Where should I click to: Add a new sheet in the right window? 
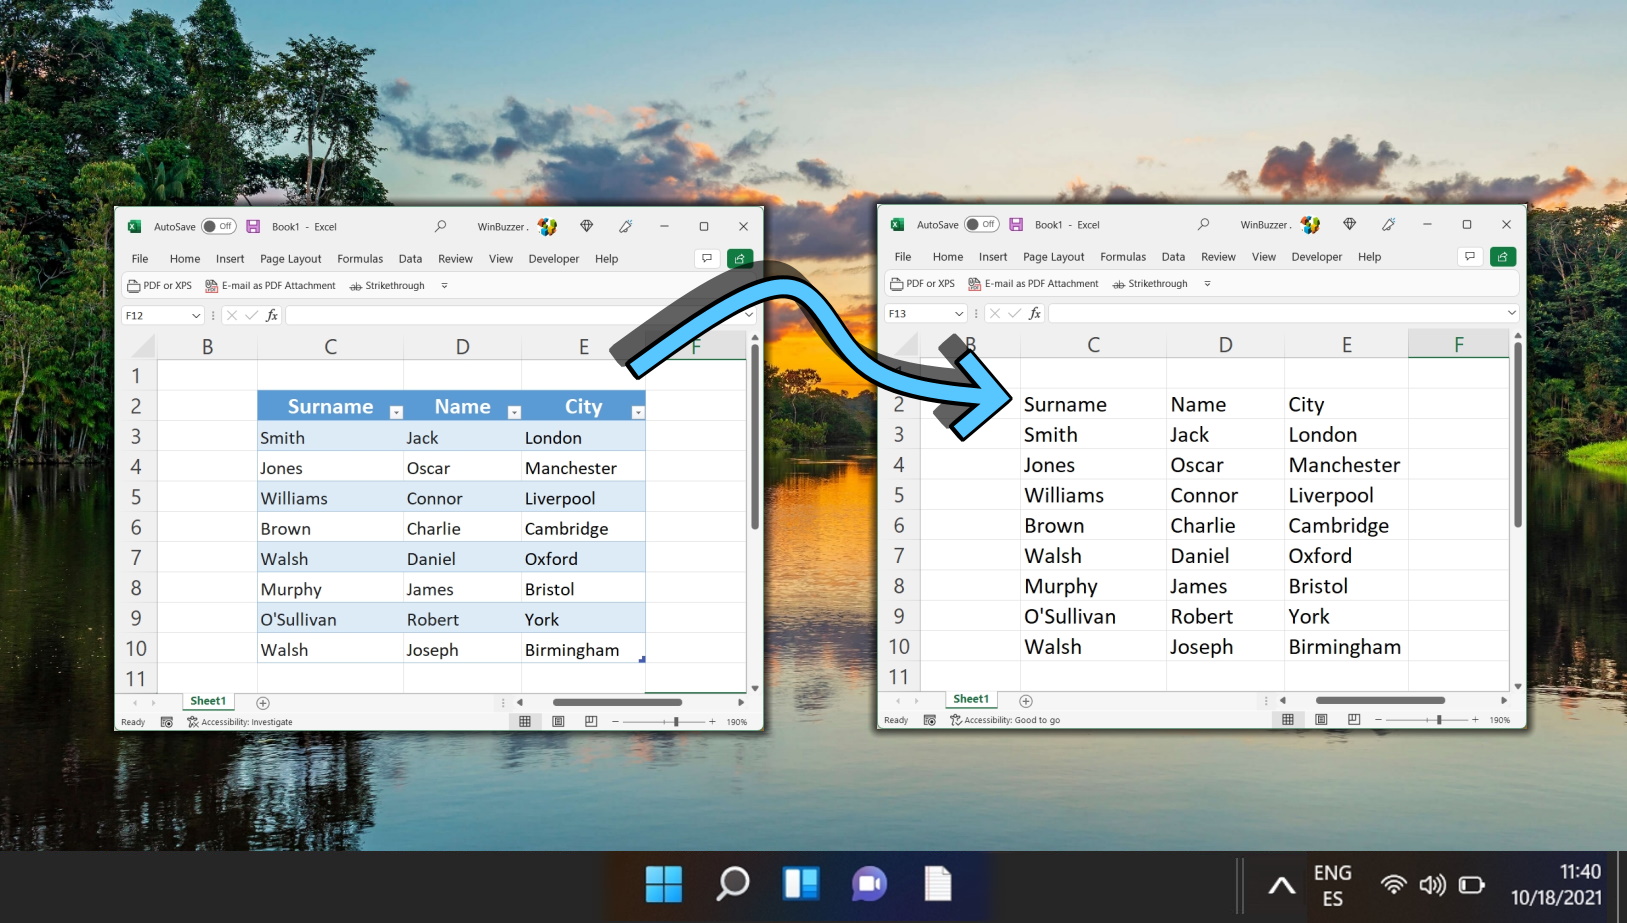[x=1025, y=701]
